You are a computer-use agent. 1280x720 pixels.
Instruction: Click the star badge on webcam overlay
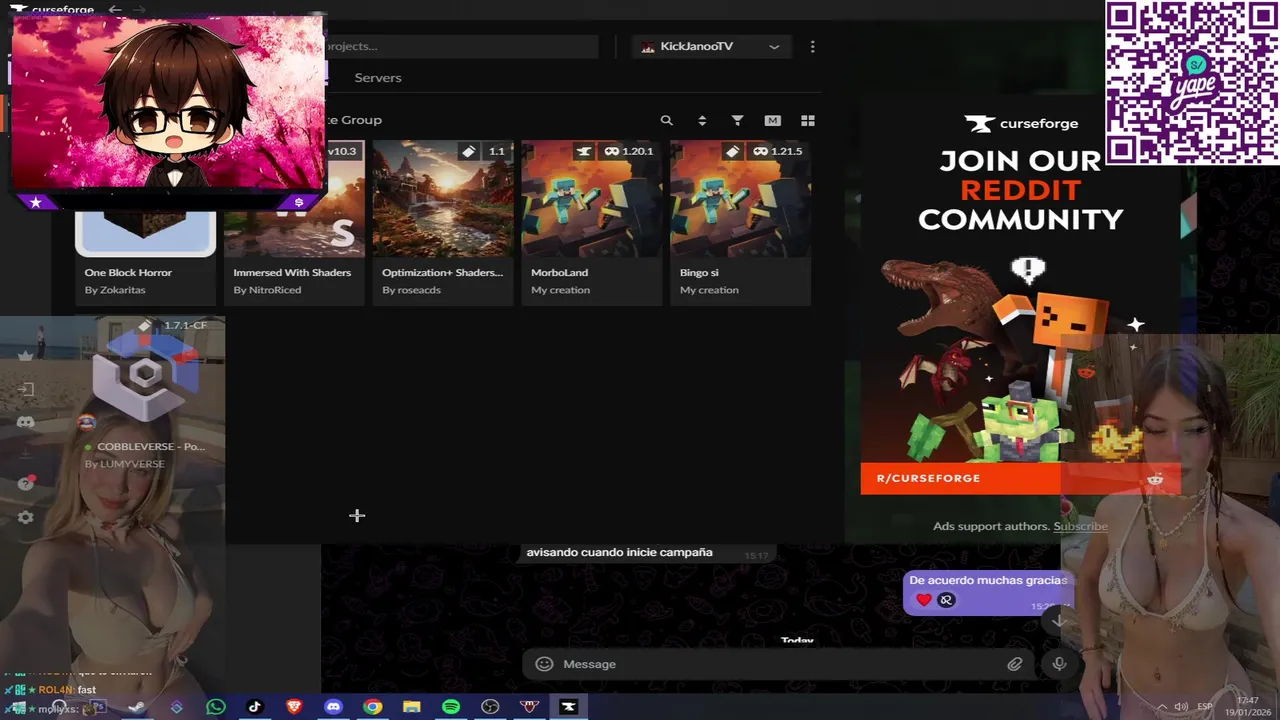36,202
